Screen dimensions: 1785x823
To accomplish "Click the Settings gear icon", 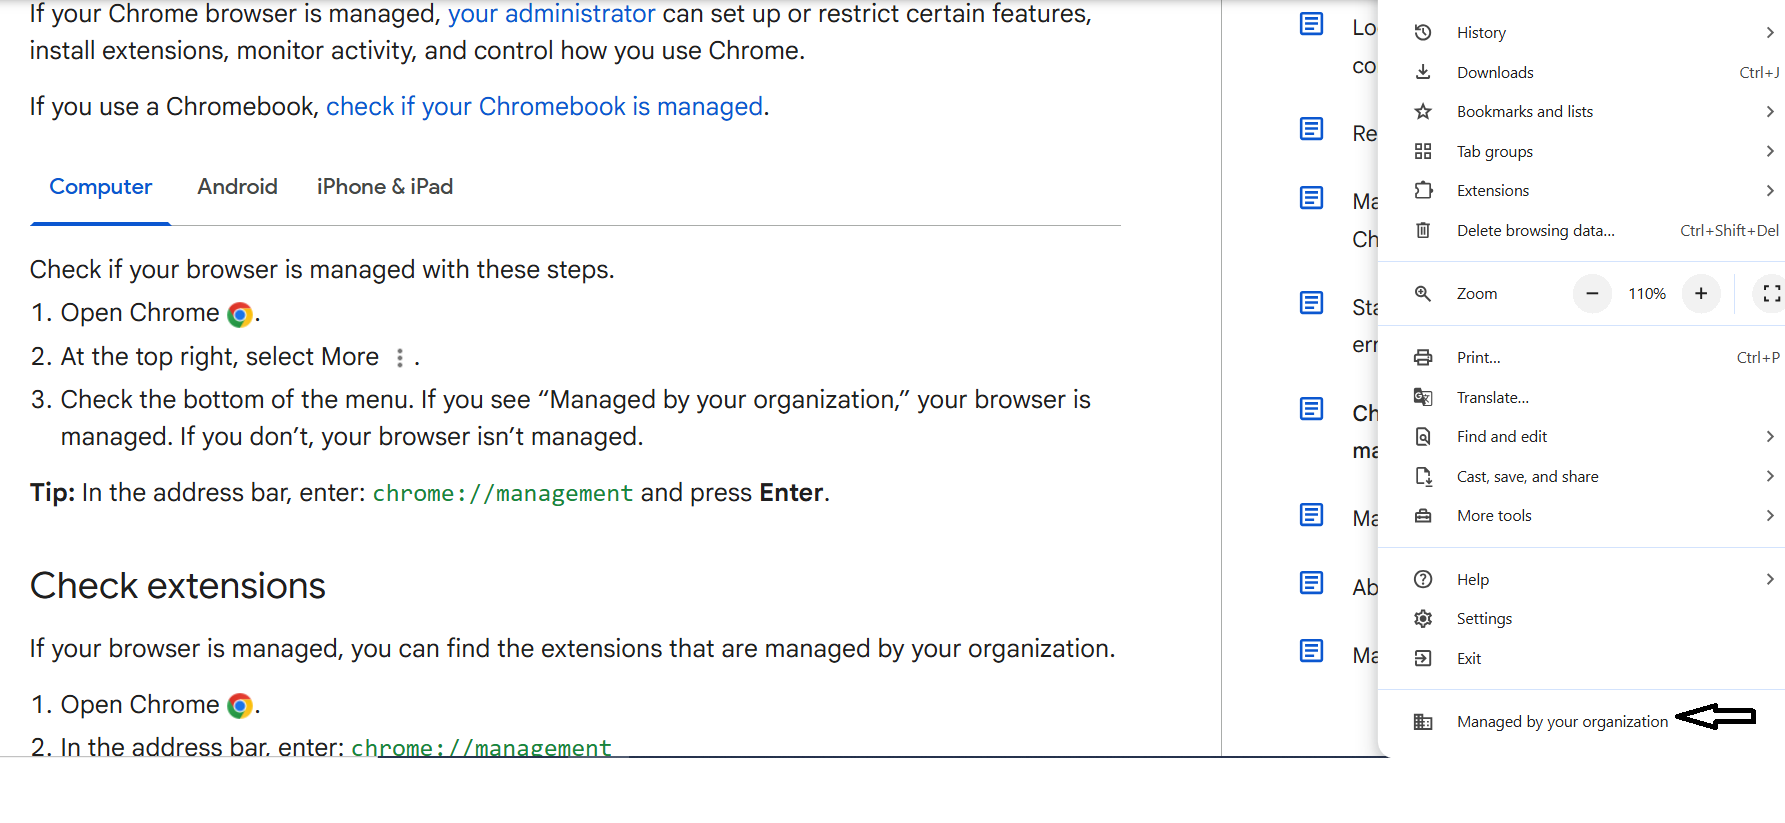I will tap(1423, 618).
